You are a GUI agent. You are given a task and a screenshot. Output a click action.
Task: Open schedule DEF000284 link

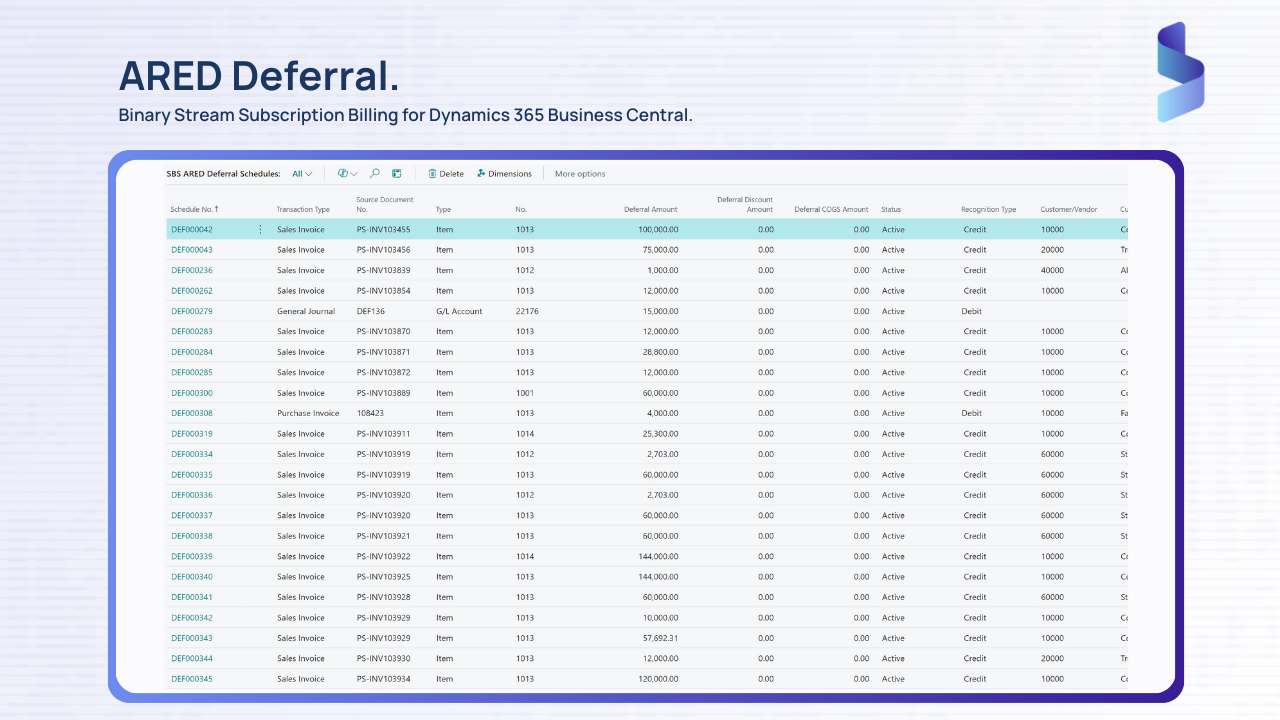[x=192, y=352]
